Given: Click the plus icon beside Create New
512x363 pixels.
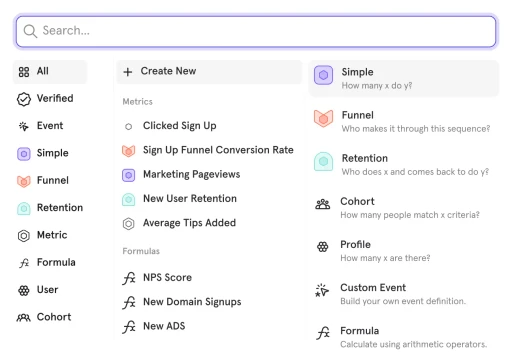Looking at the screenshot, I should tap(128, 72).
